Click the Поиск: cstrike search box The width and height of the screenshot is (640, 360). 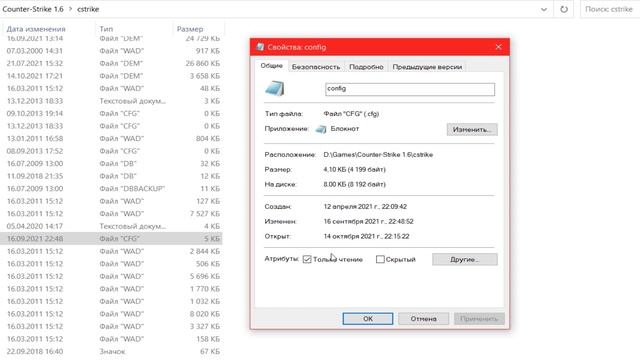(x=610, y=9)
